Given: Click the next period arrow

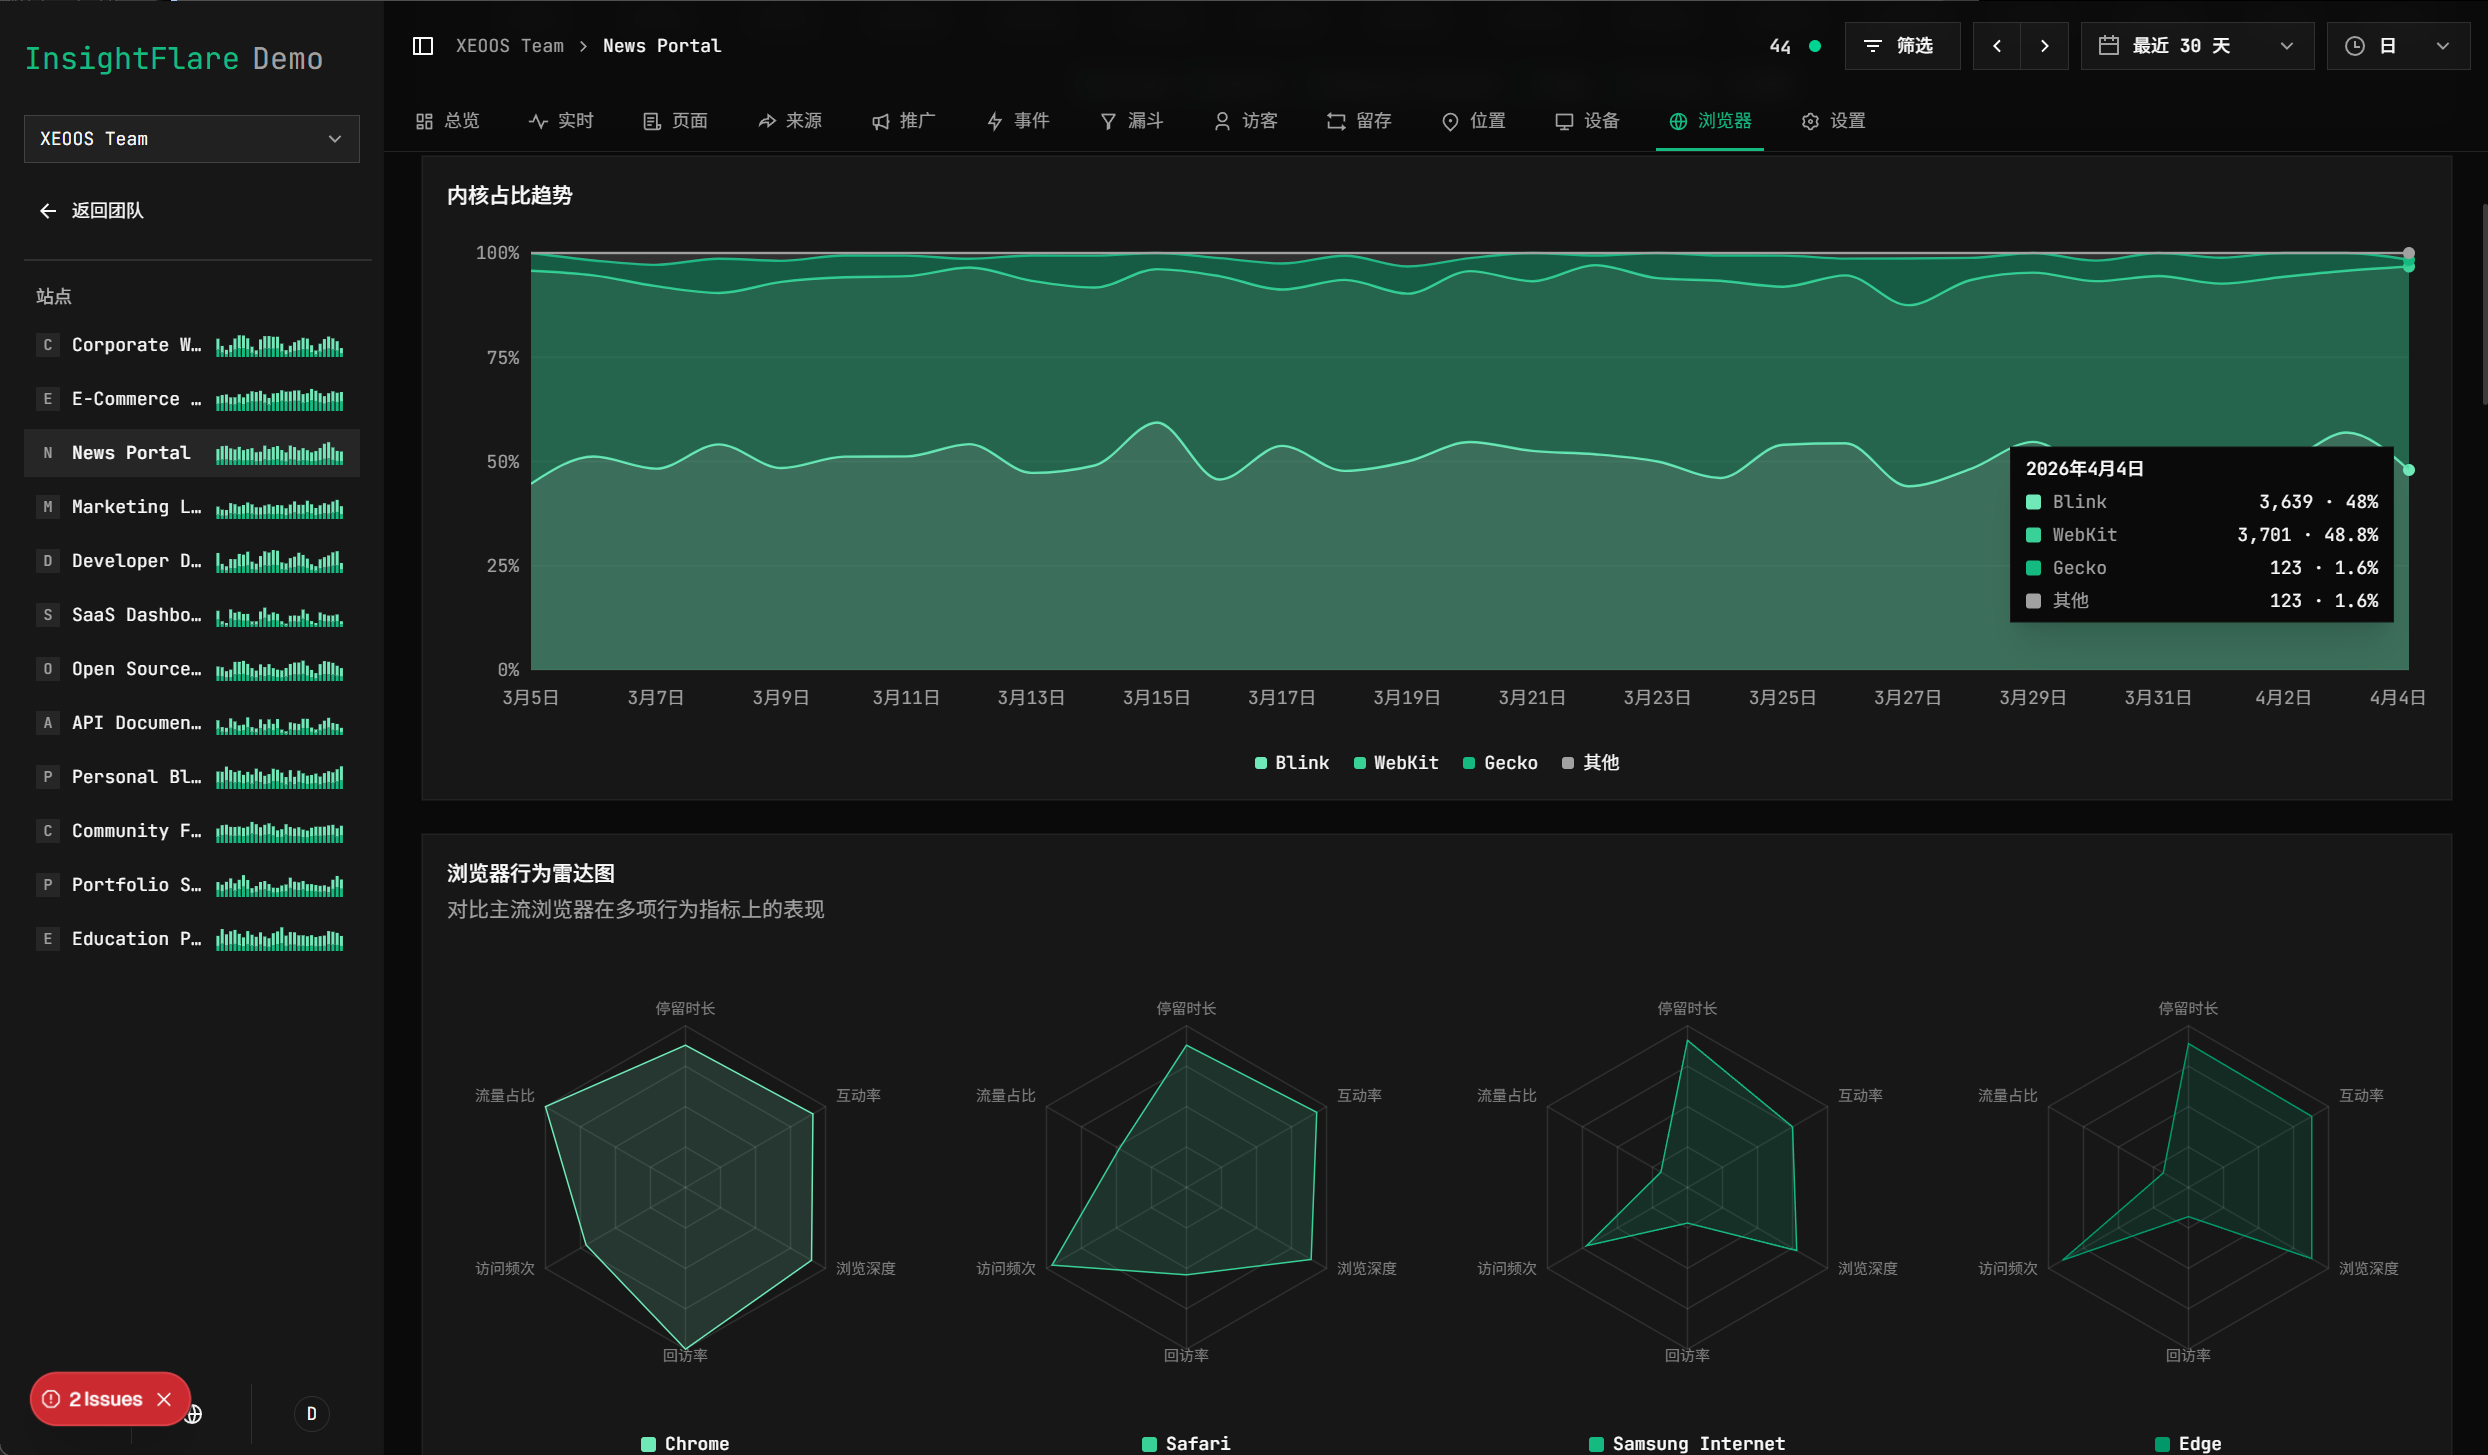Looking at the screenshot, I should click(2044, 46).
